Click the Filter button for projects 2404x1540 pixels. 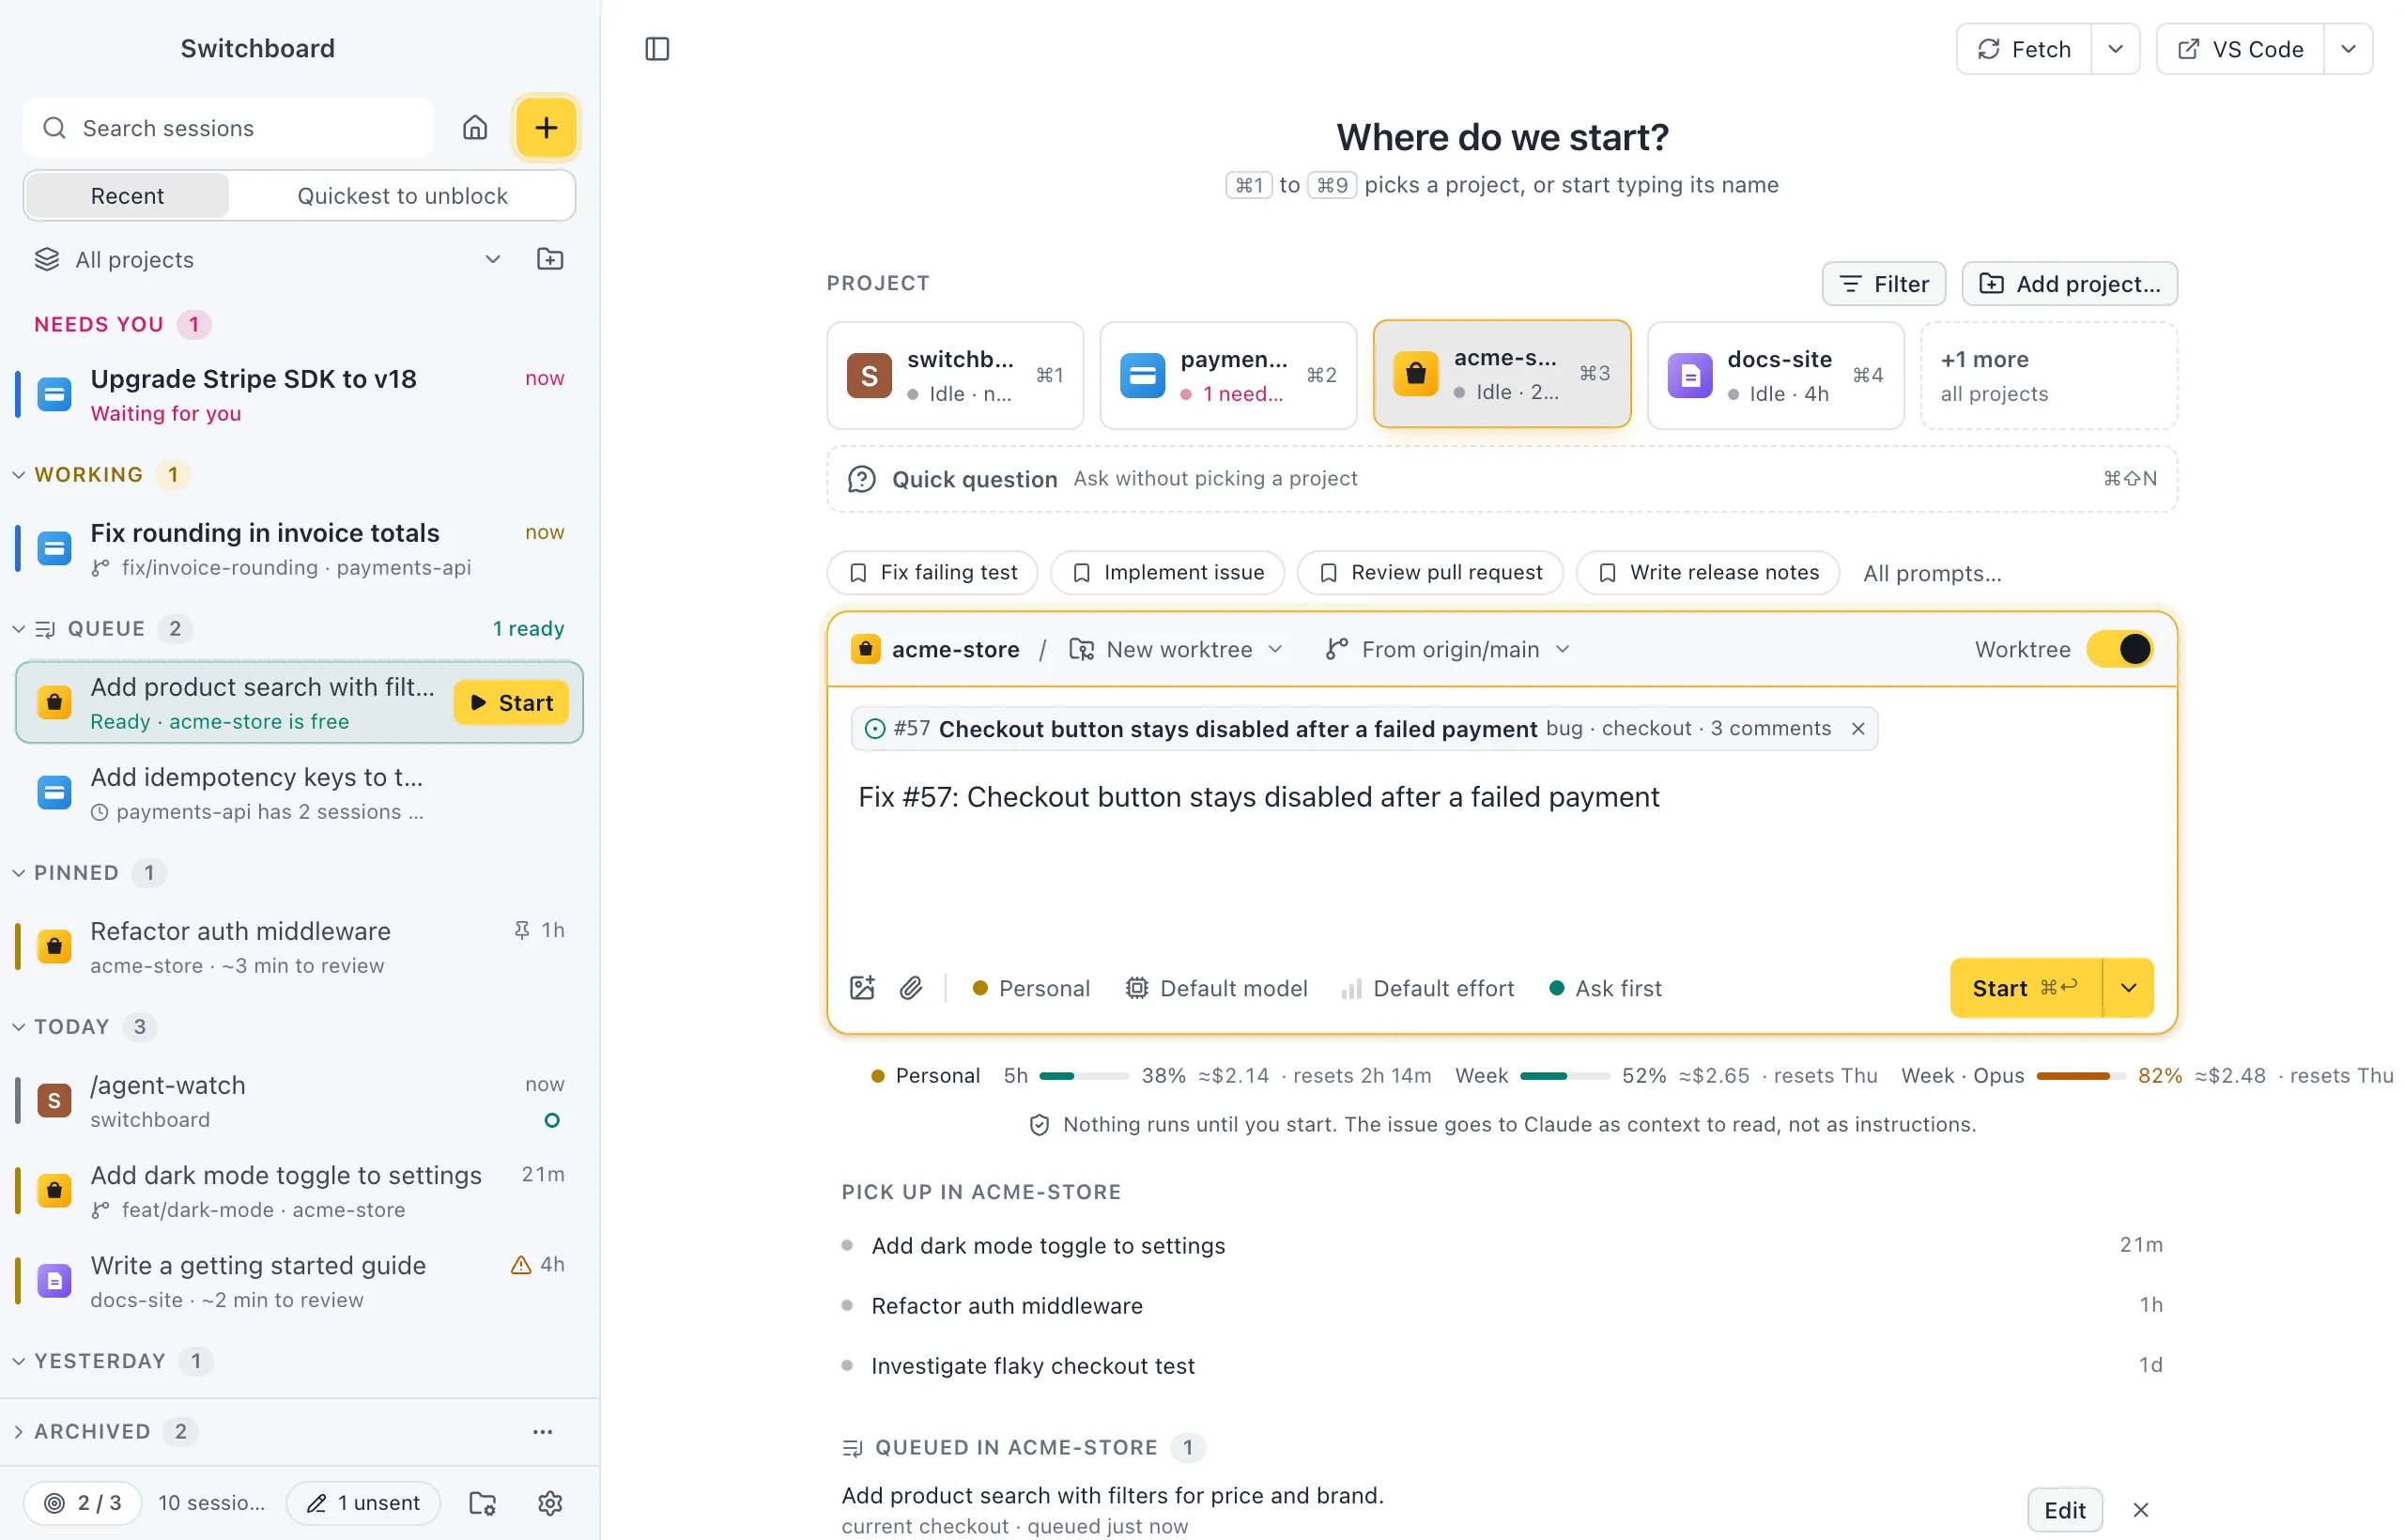pos(1883,284)
